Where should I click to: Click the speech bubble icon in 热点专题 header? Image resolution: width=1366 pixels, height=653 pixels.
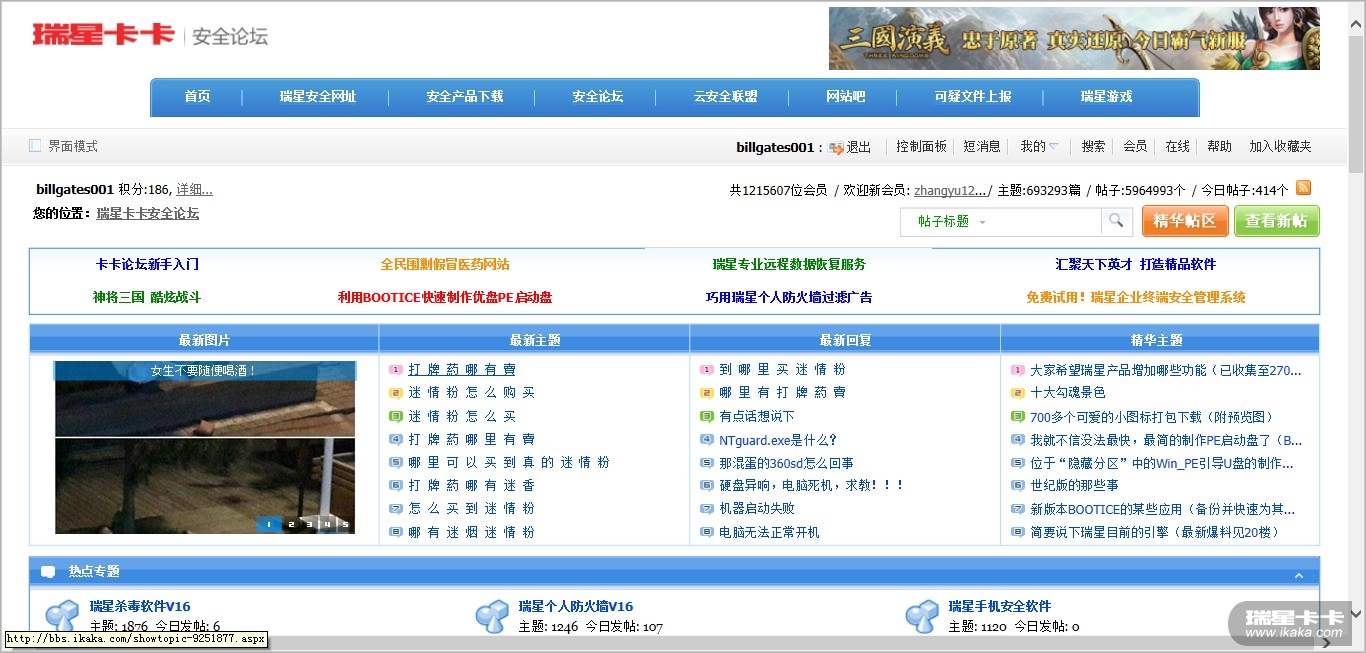[x=48, y=572]
